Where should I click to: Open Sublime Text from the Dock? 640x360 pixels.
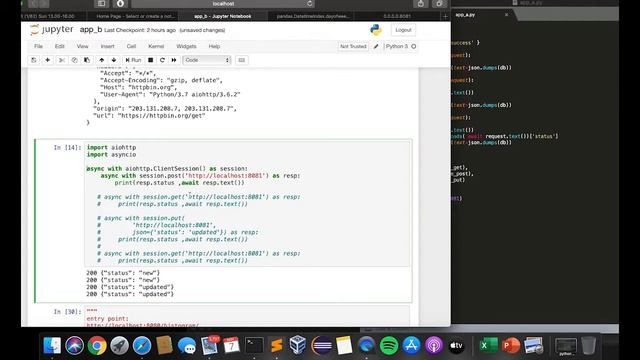[277, 346]
